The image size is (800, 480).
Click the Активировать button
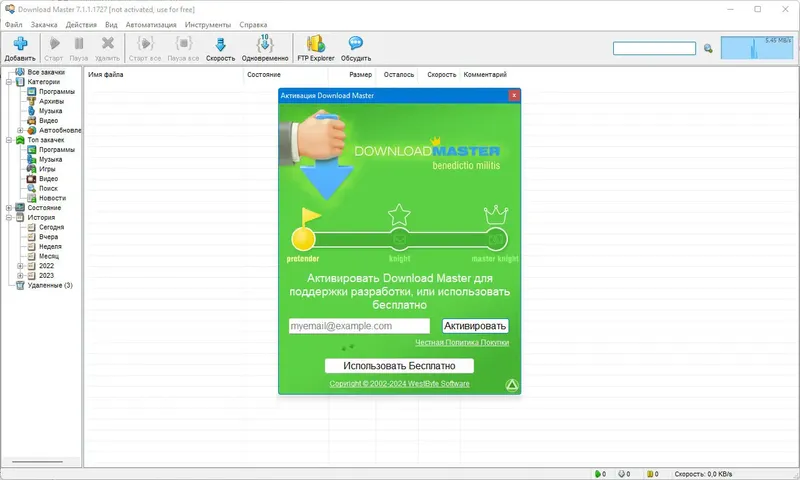tap(475, 326)
